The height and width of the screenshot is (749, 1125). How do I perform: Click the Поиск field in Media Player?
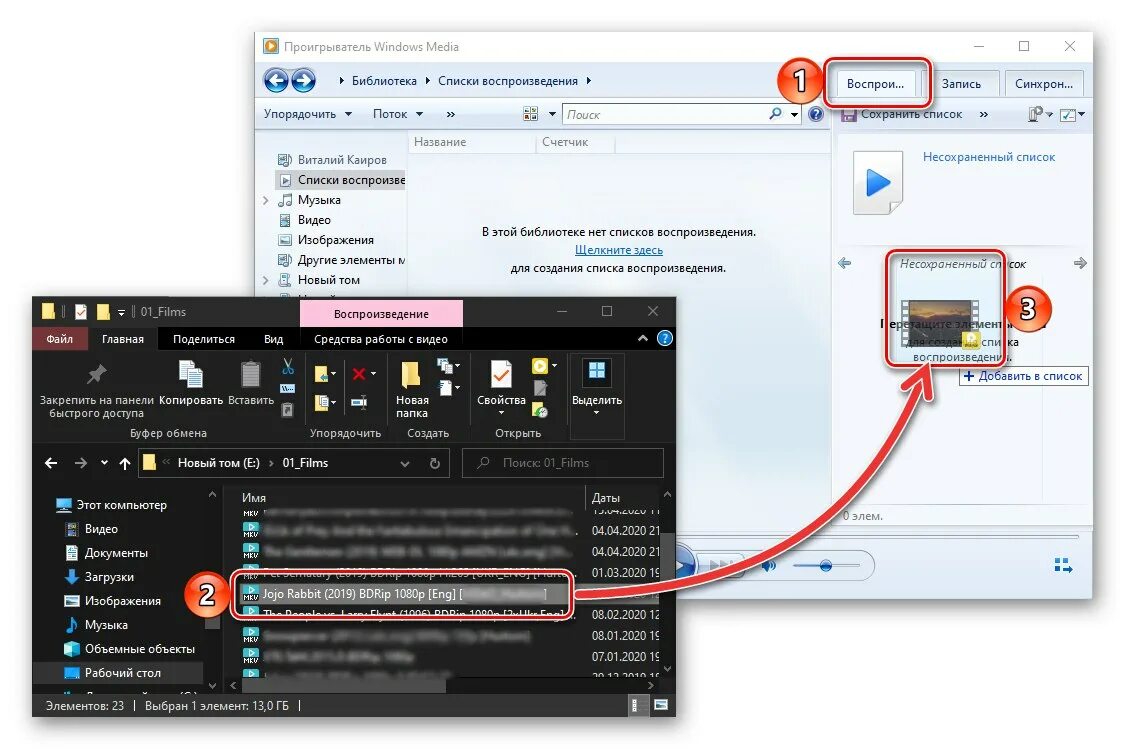pyautogui.click(x=664, y=114)
